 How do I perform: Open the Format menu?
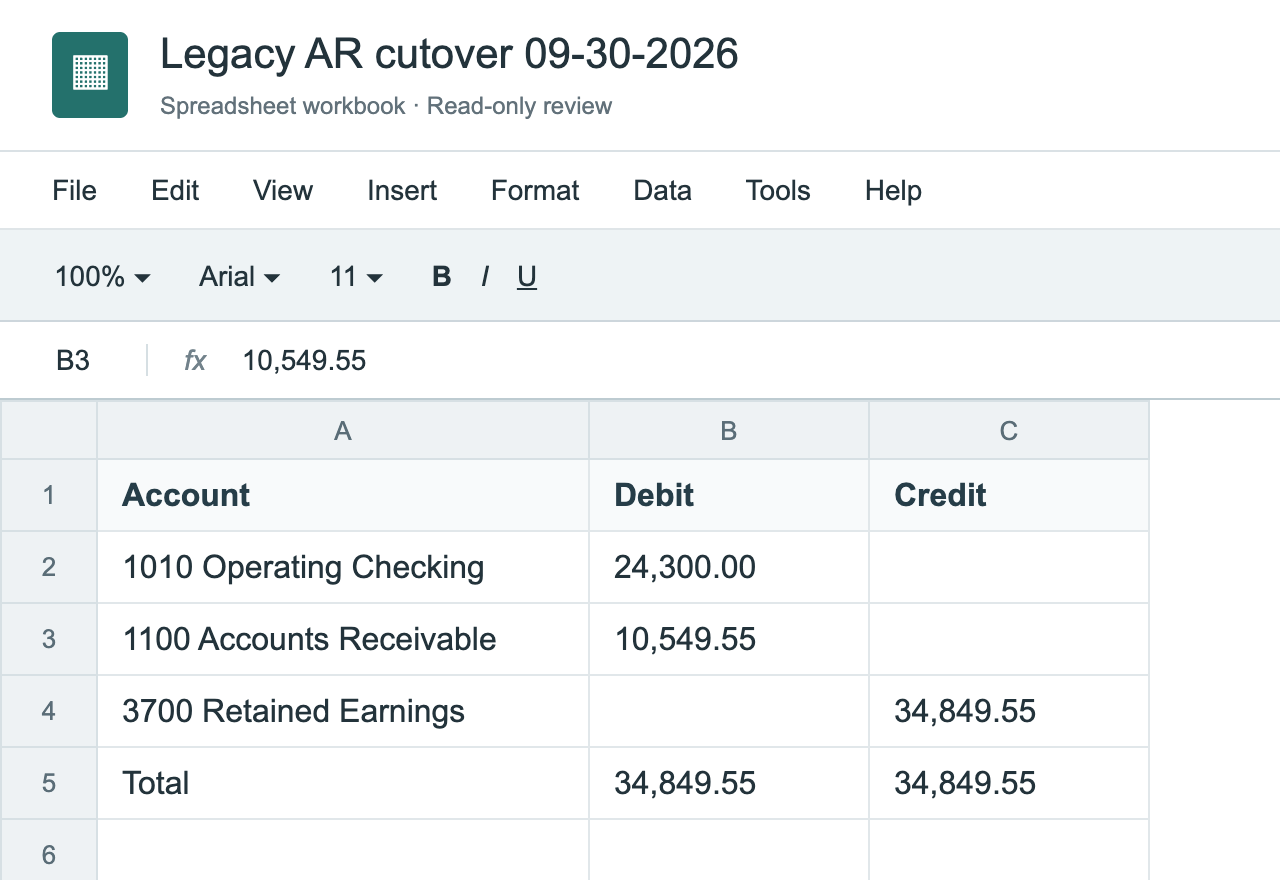pos(535,190)
